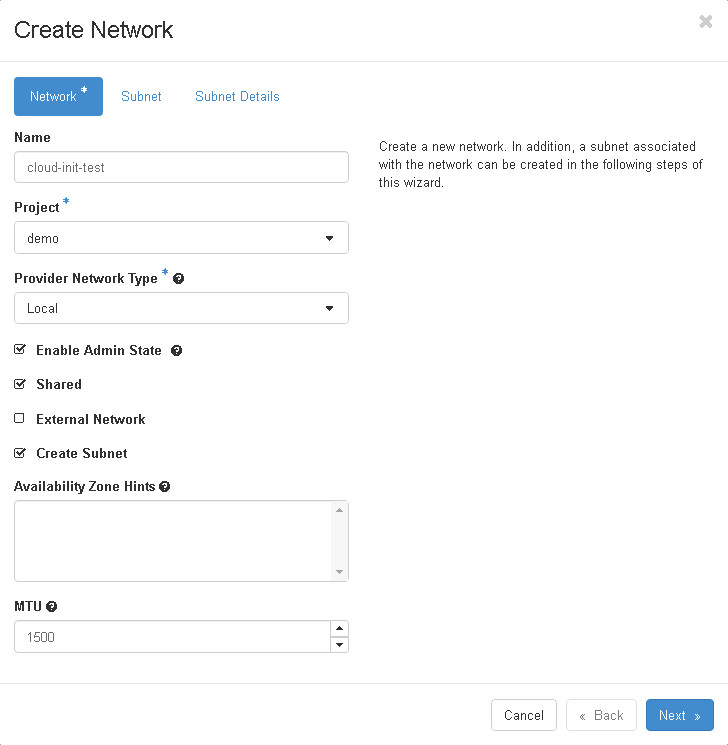728x745 pixels.
Task: Click the MTU help icon
Action: coord(51,606)
